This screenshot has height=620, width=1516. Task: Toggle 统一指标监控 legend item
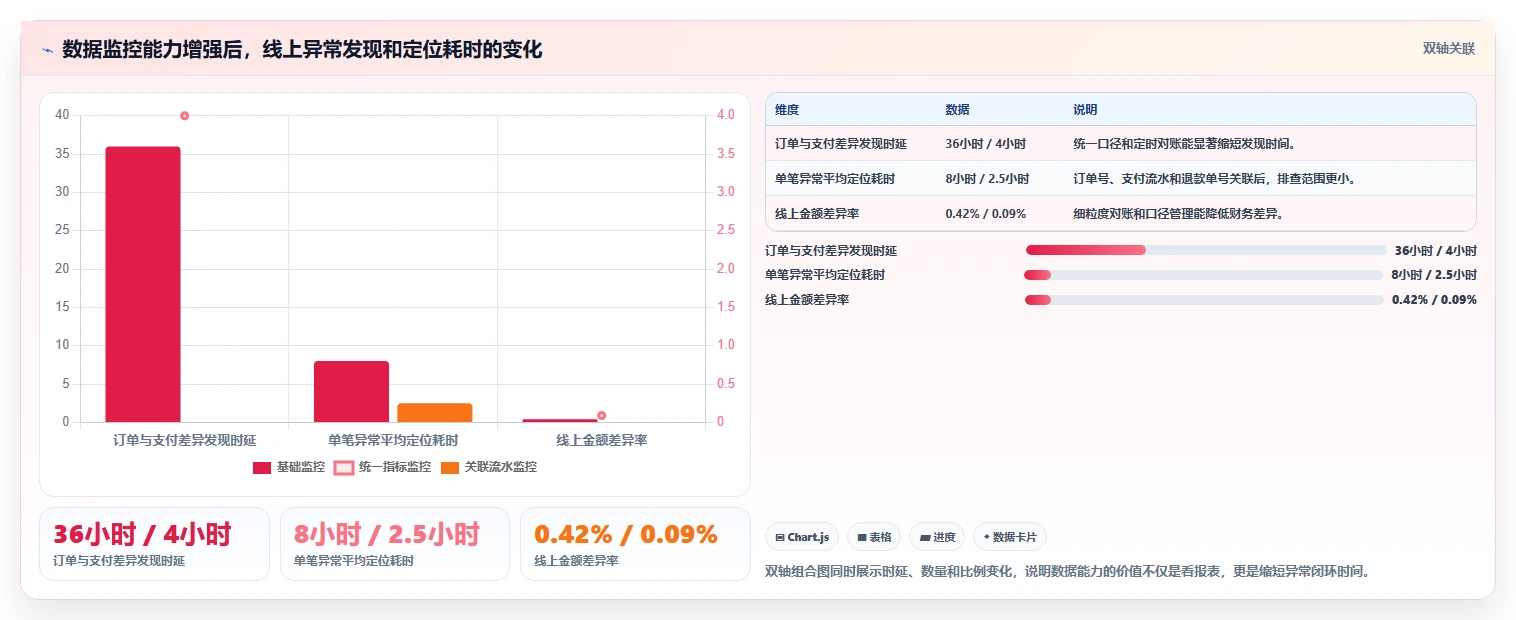click(382, 467)
